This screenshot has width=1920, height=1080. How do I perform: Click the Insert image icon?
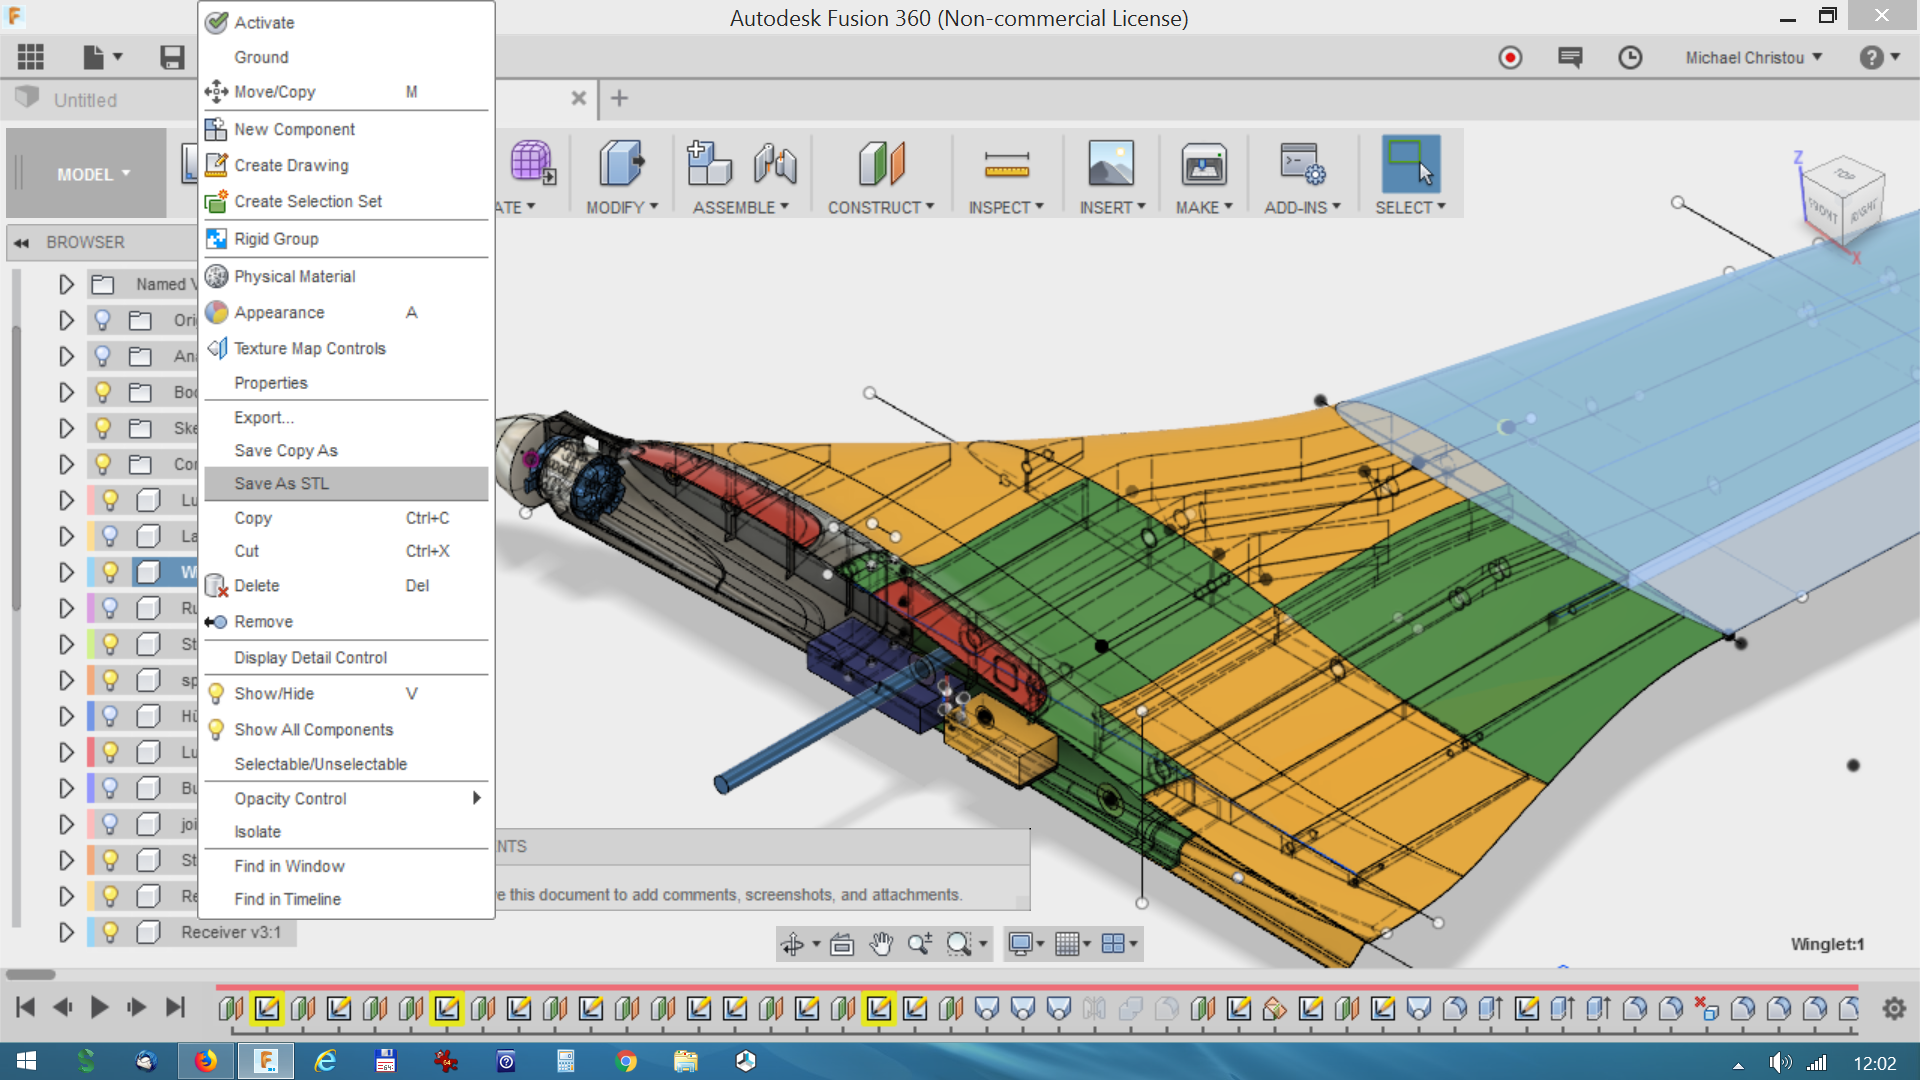point(1111,165)
